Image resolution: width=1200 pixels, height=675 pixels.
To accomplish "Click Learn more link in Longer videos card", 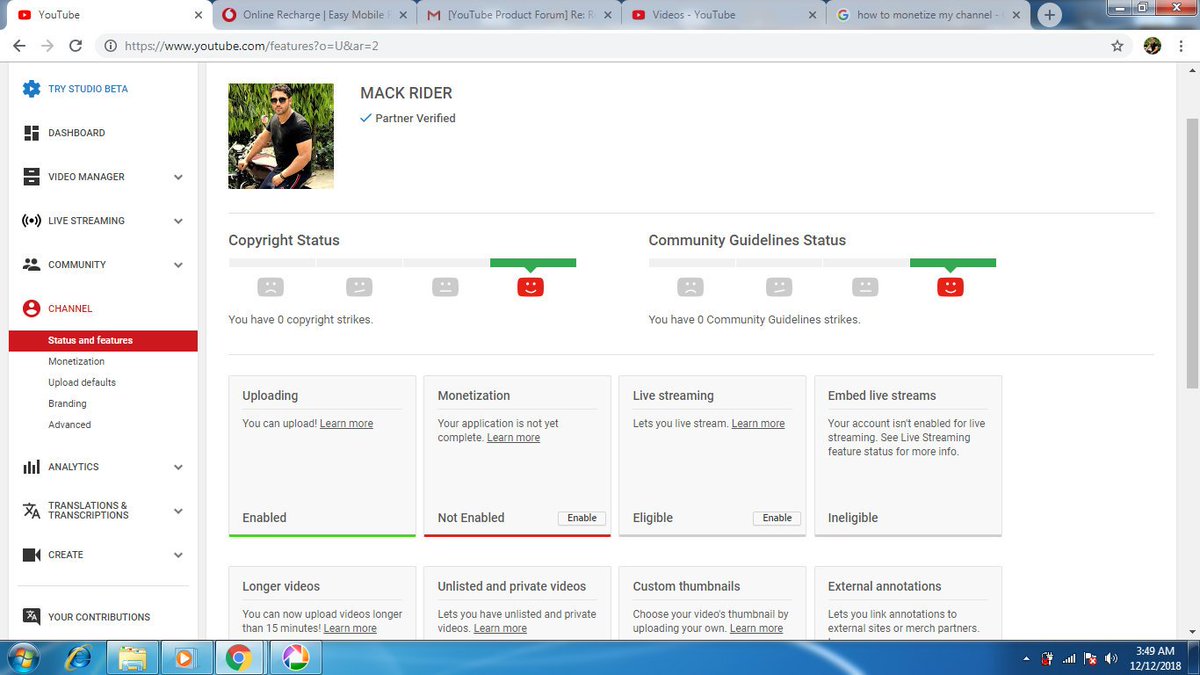I will [350, 629].
